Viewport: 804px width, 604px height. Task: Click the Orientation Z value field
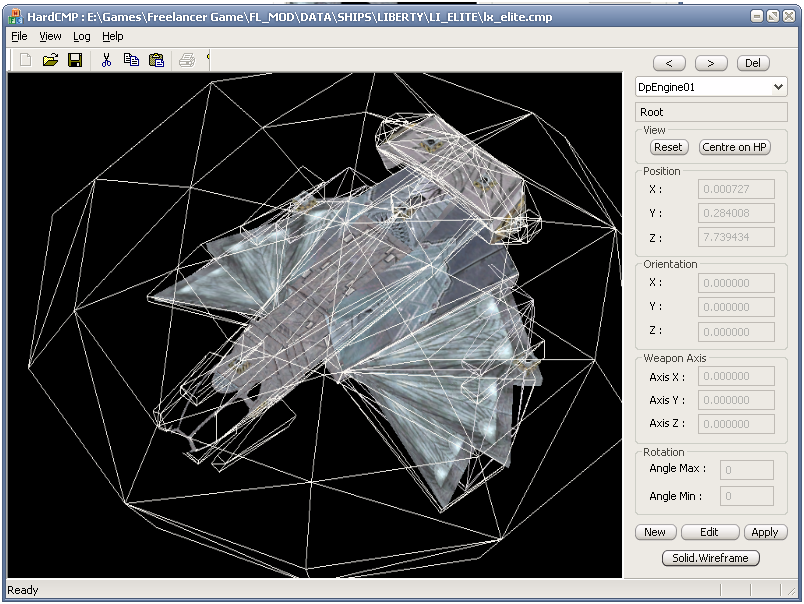coord(736,332)
